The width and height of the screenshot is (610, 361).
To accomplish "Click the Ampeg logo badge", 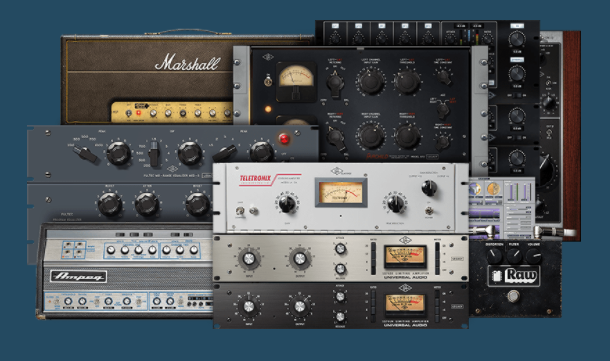I will 79,276.
